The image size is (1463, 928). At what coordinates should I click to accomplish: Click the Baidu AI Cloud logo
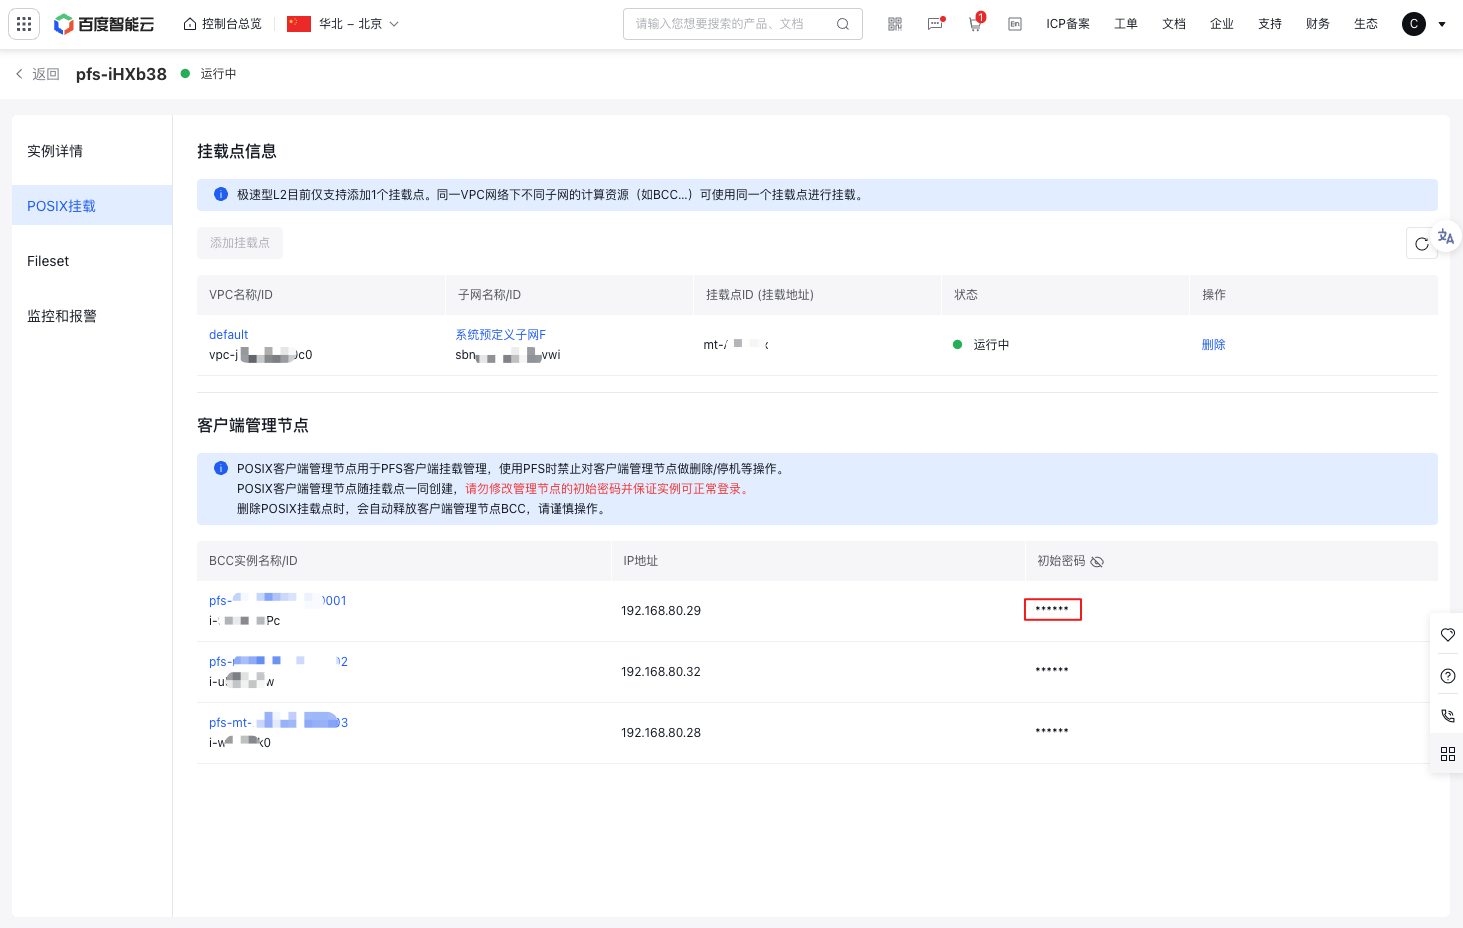[104, 24]
